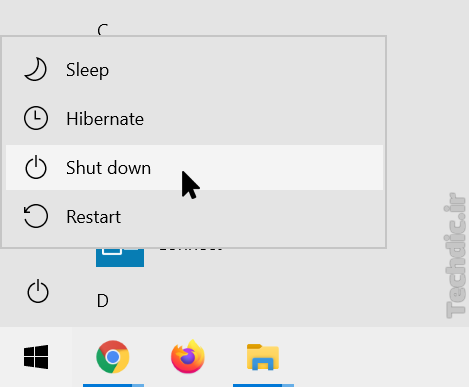The width and height of the screenshot is (469, 387).
Task: Open the Windows Start button
Action: pyautogui.click(x=36, y=357)
